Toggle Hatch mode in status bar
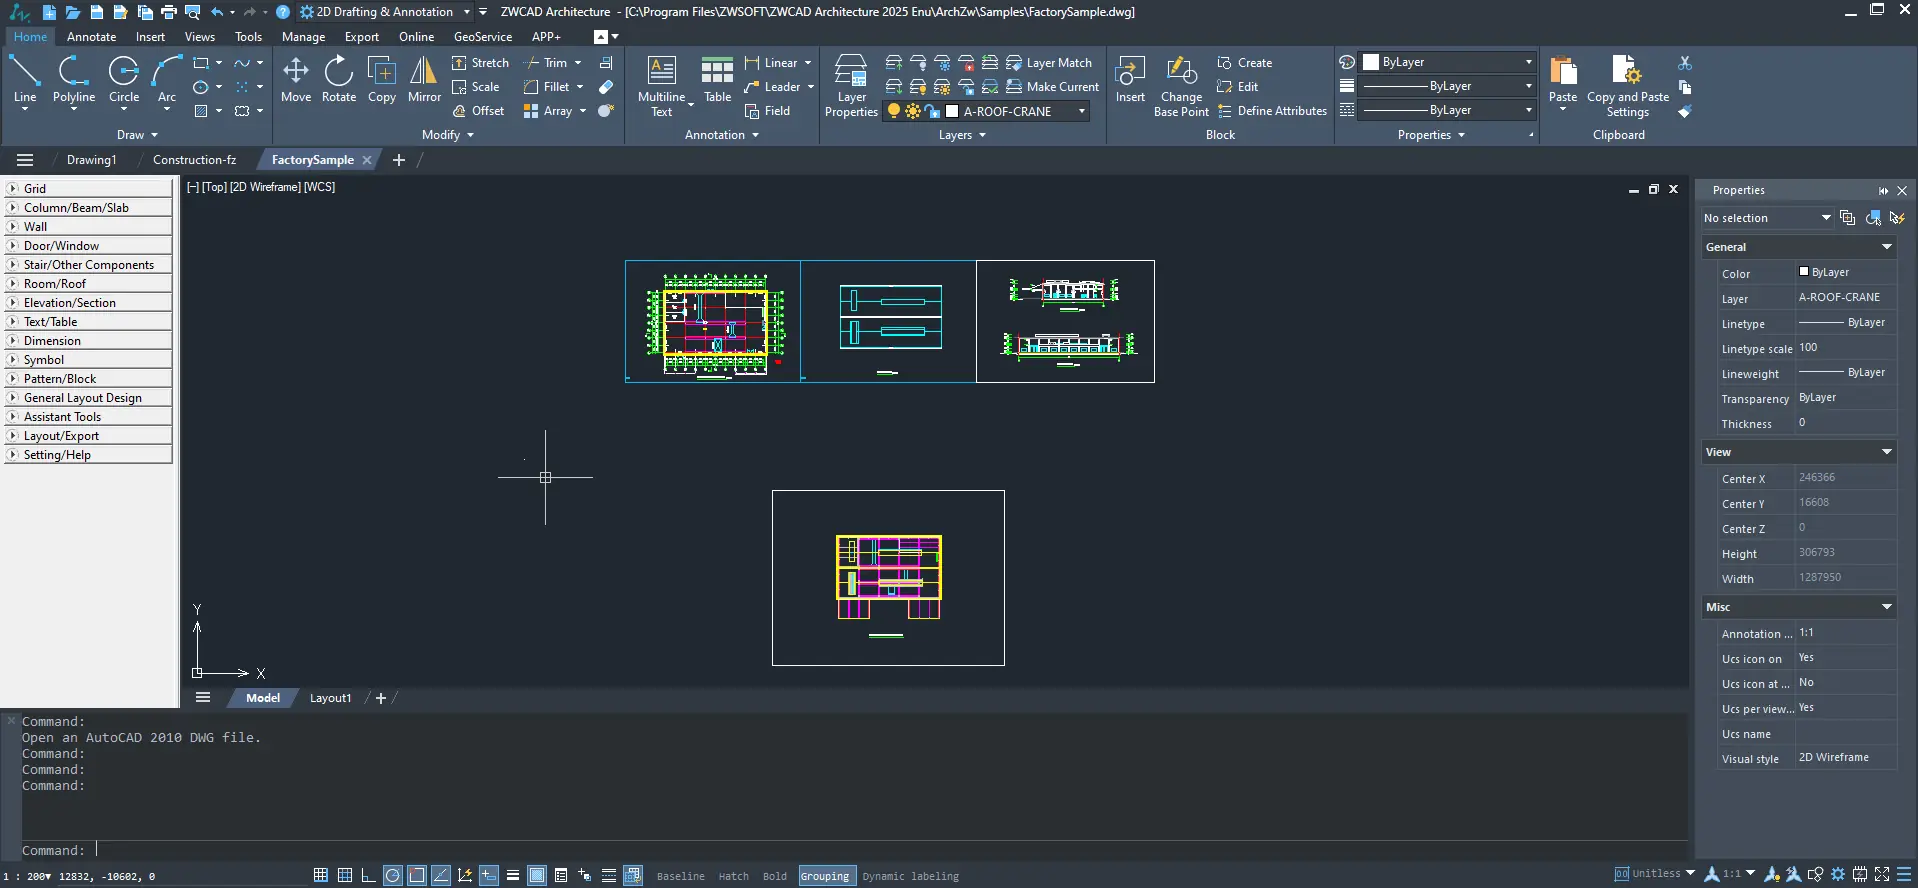Viewport: 1918px width, 888px height. pos(734,876)
